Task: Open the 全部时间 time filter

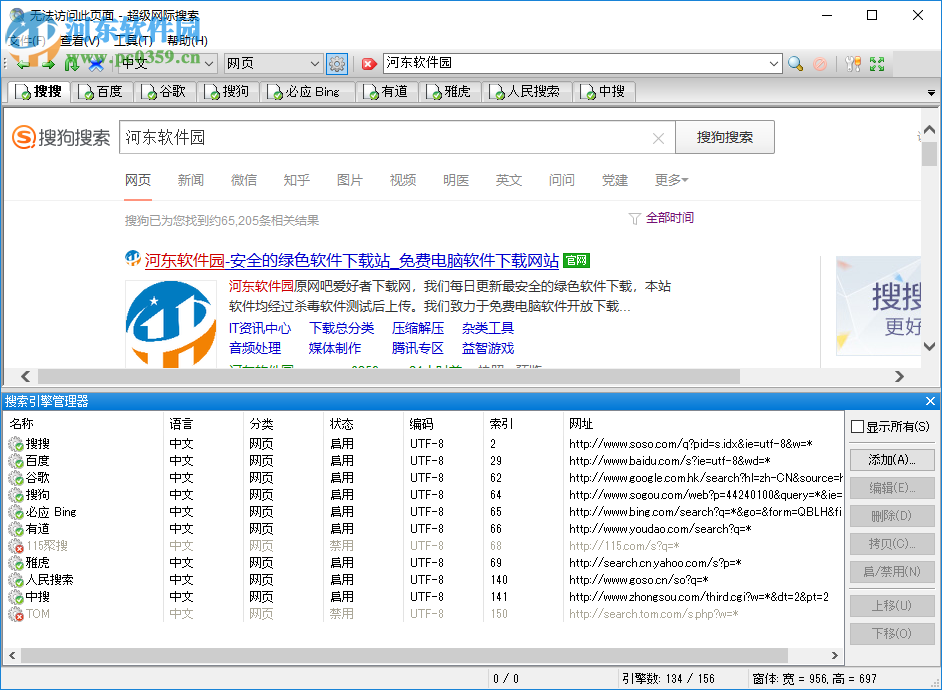Action: (670, 217)
